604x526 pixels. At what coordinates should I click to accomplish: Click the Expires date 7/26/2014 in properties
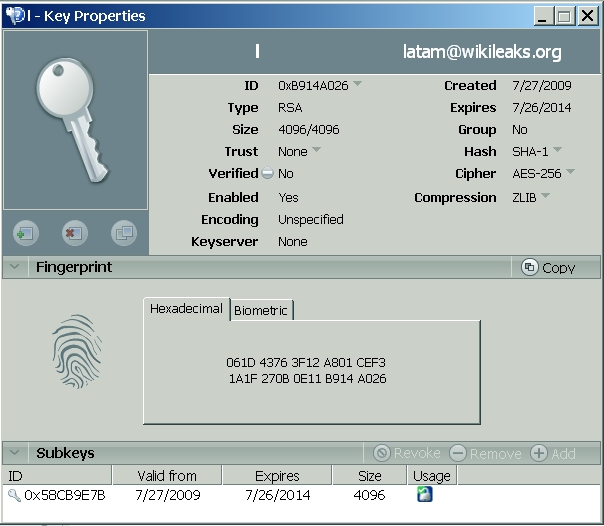(542, 107)
